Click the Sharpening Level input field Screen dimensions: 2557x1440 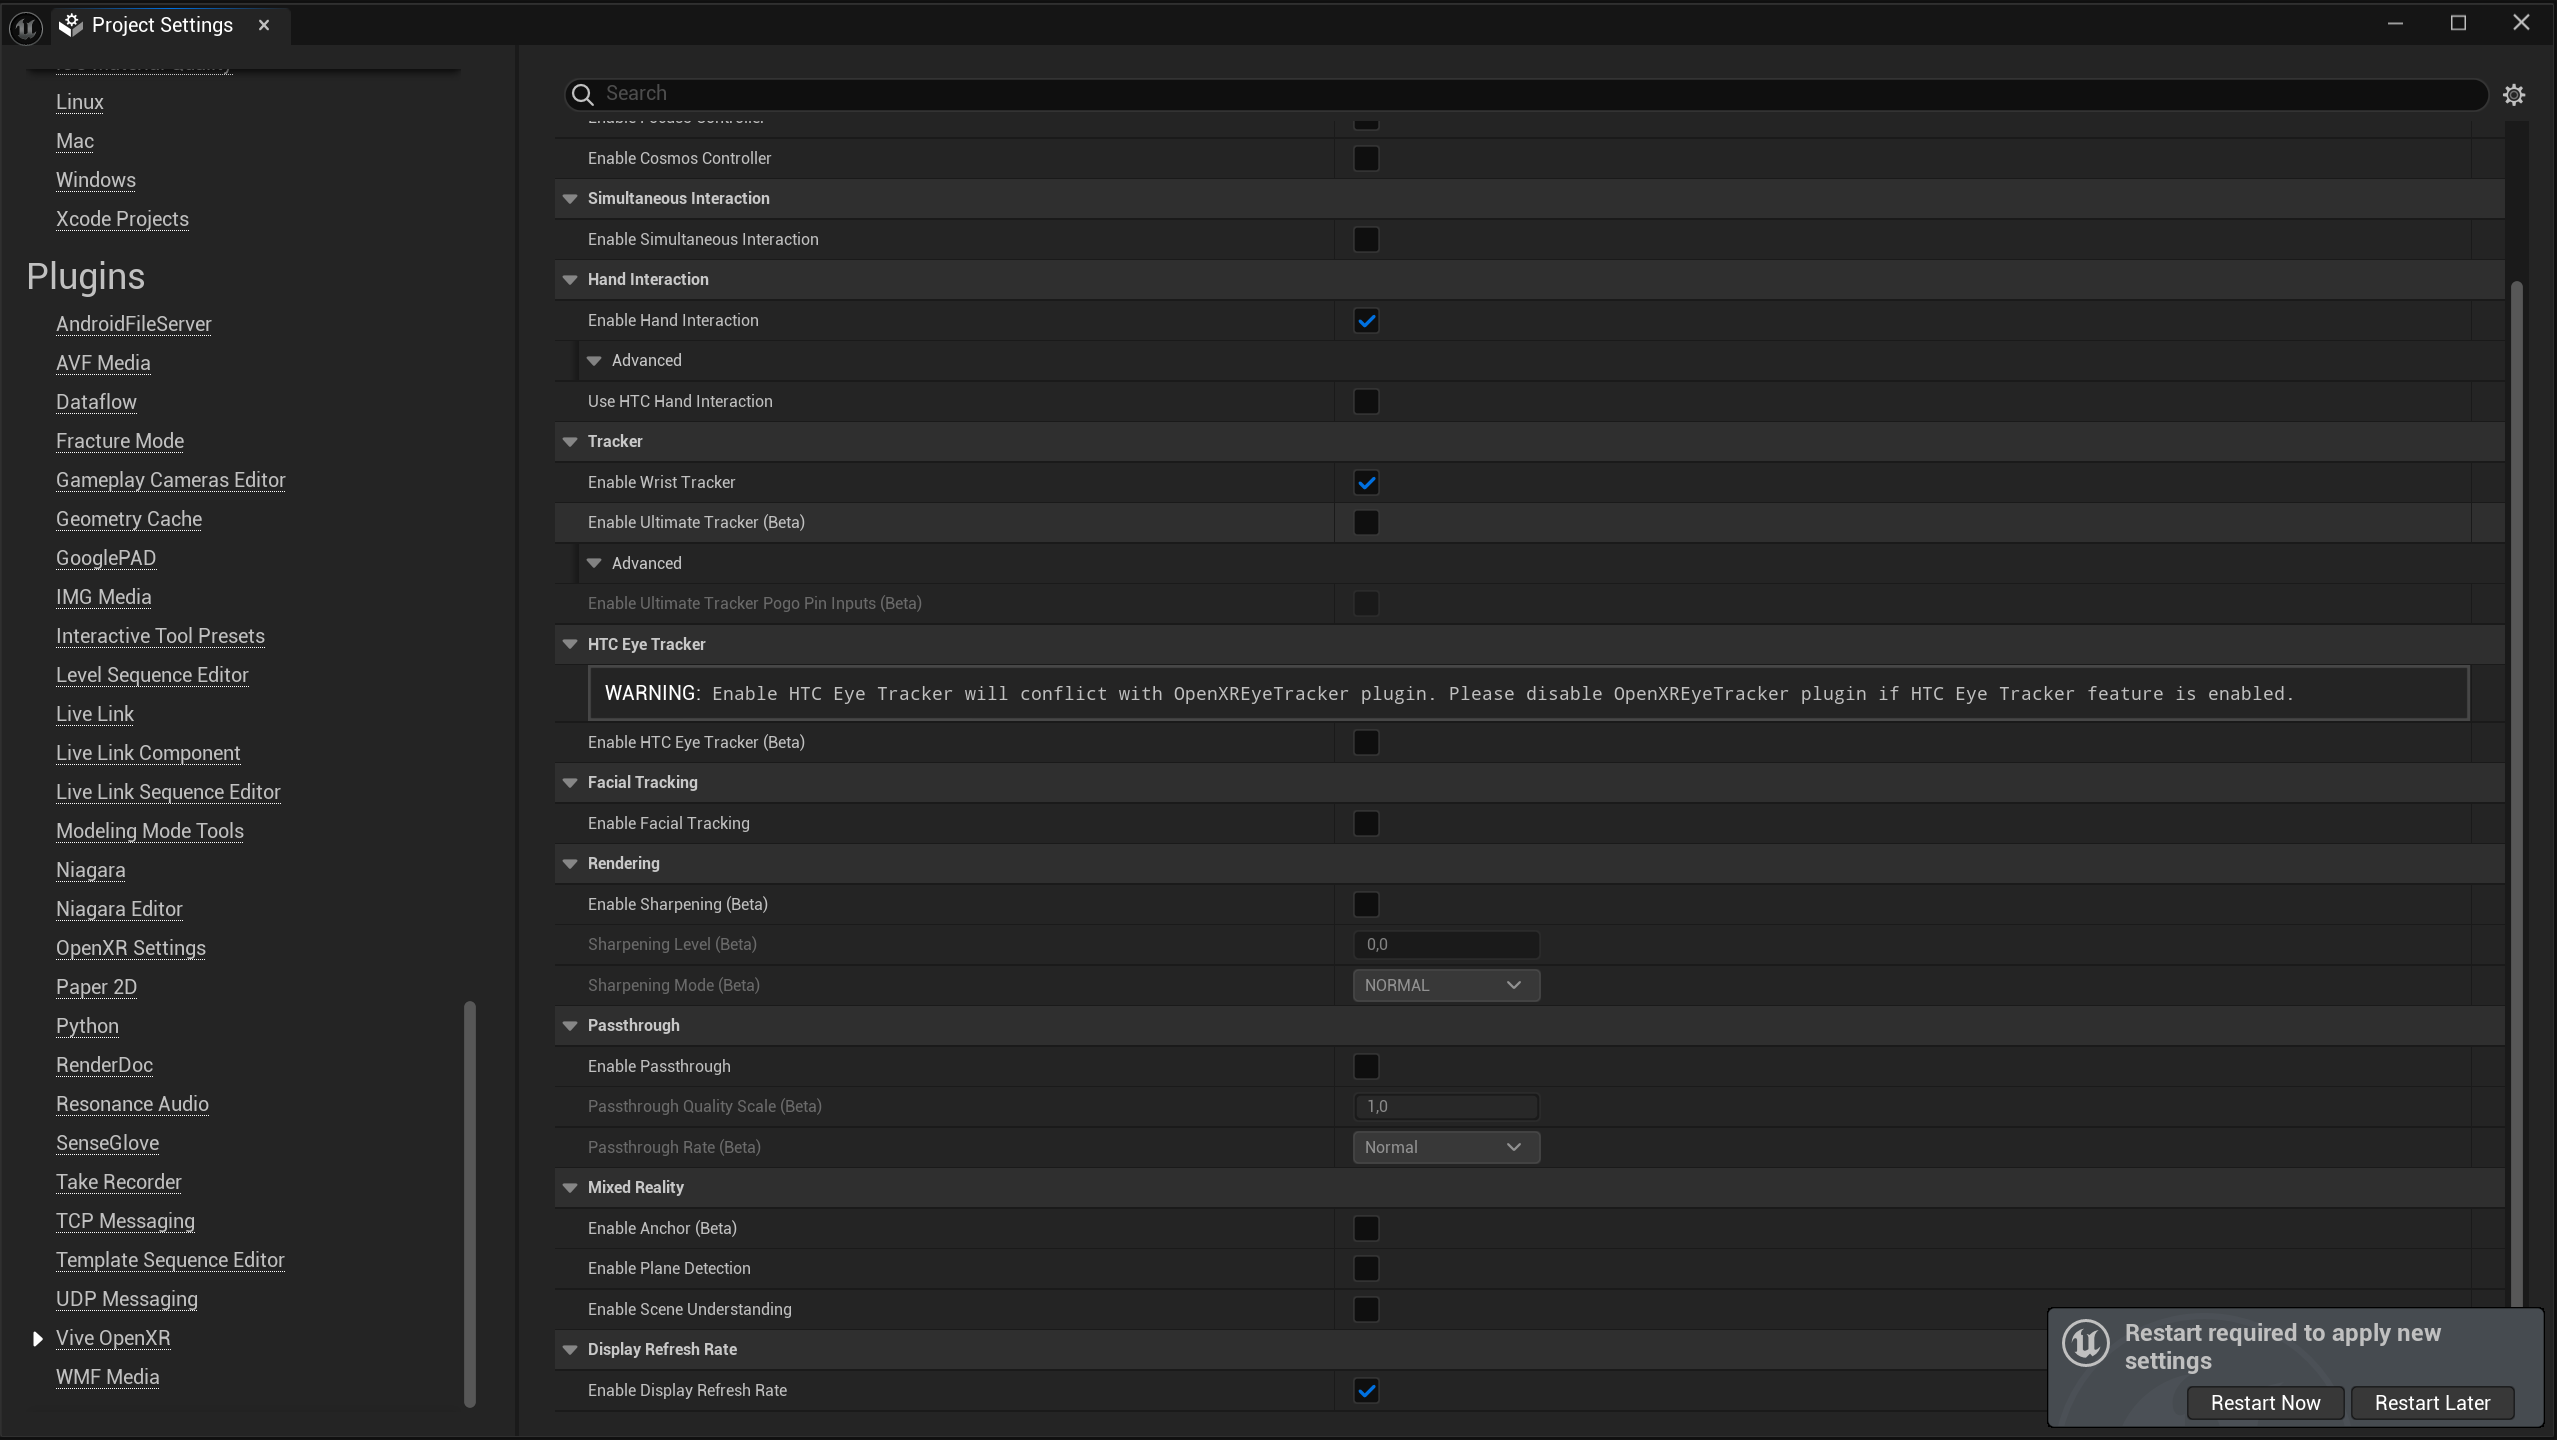tap(1444, 943)
